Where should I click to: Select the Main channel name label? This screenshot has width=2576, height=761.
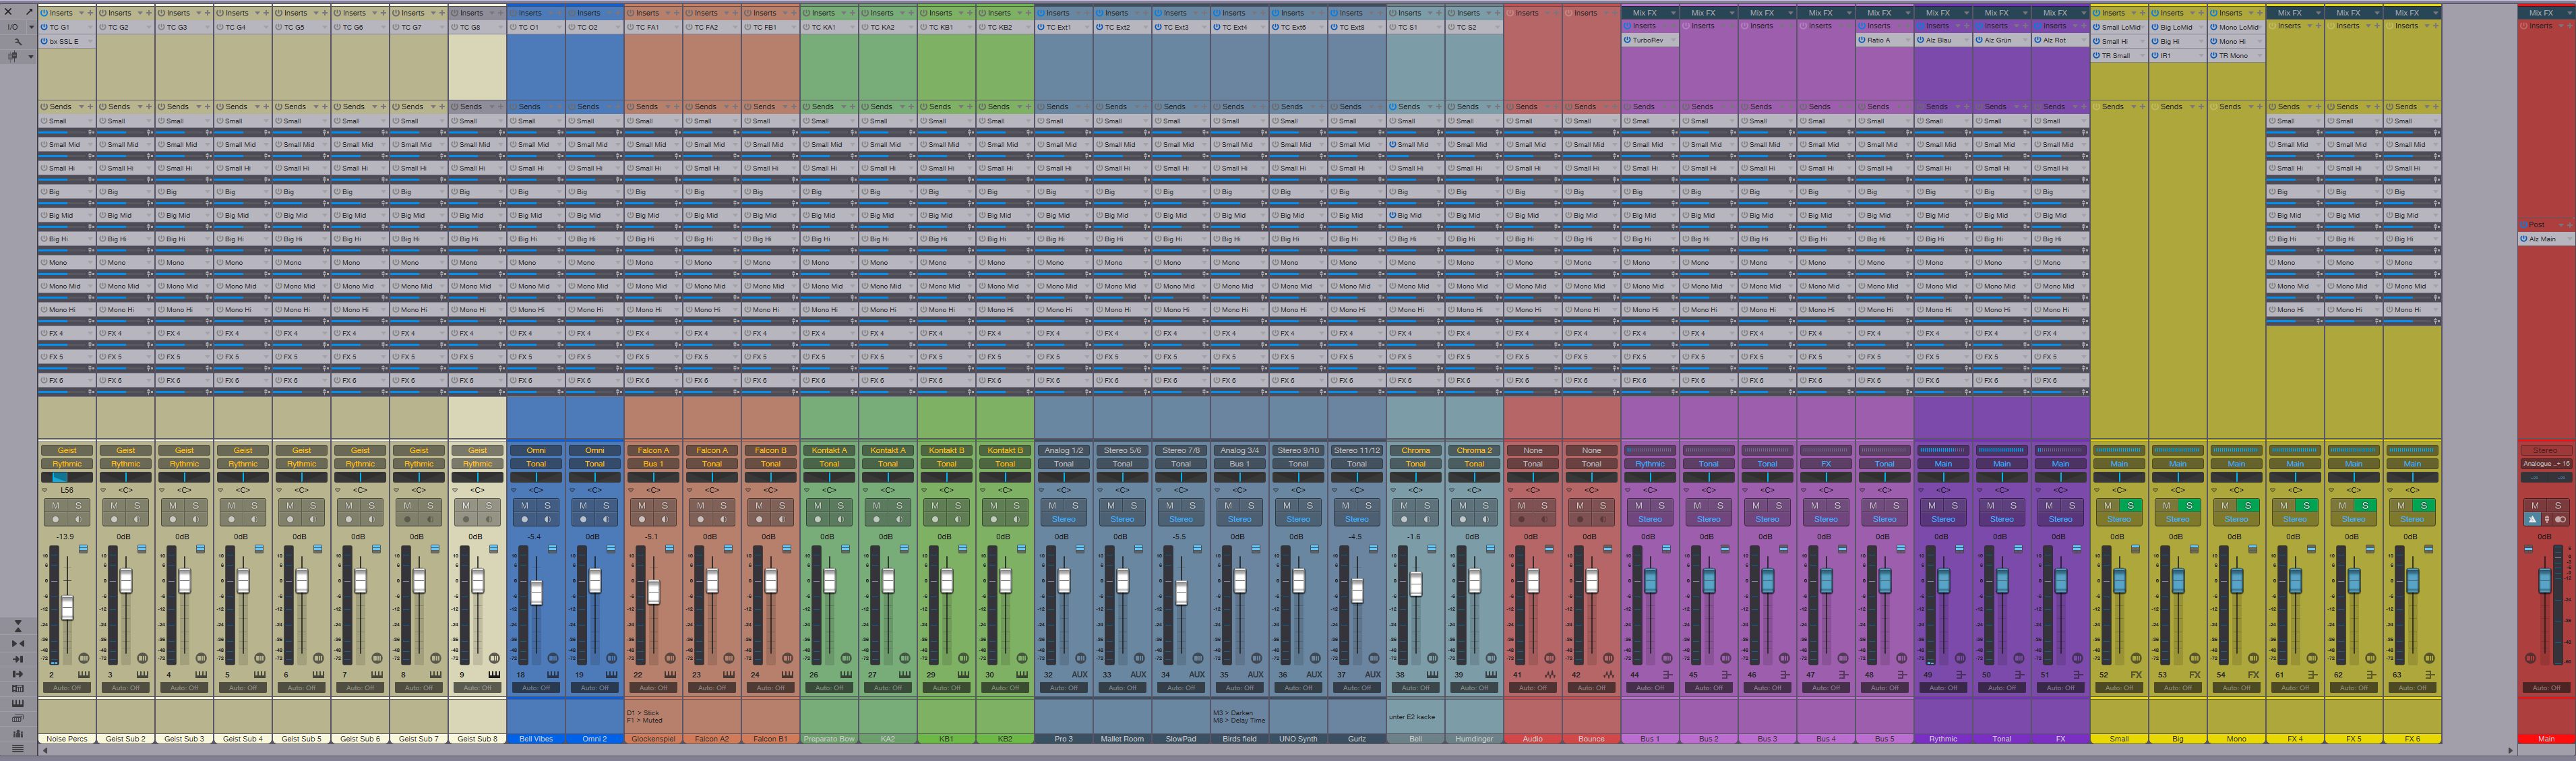click(2546, 739)
